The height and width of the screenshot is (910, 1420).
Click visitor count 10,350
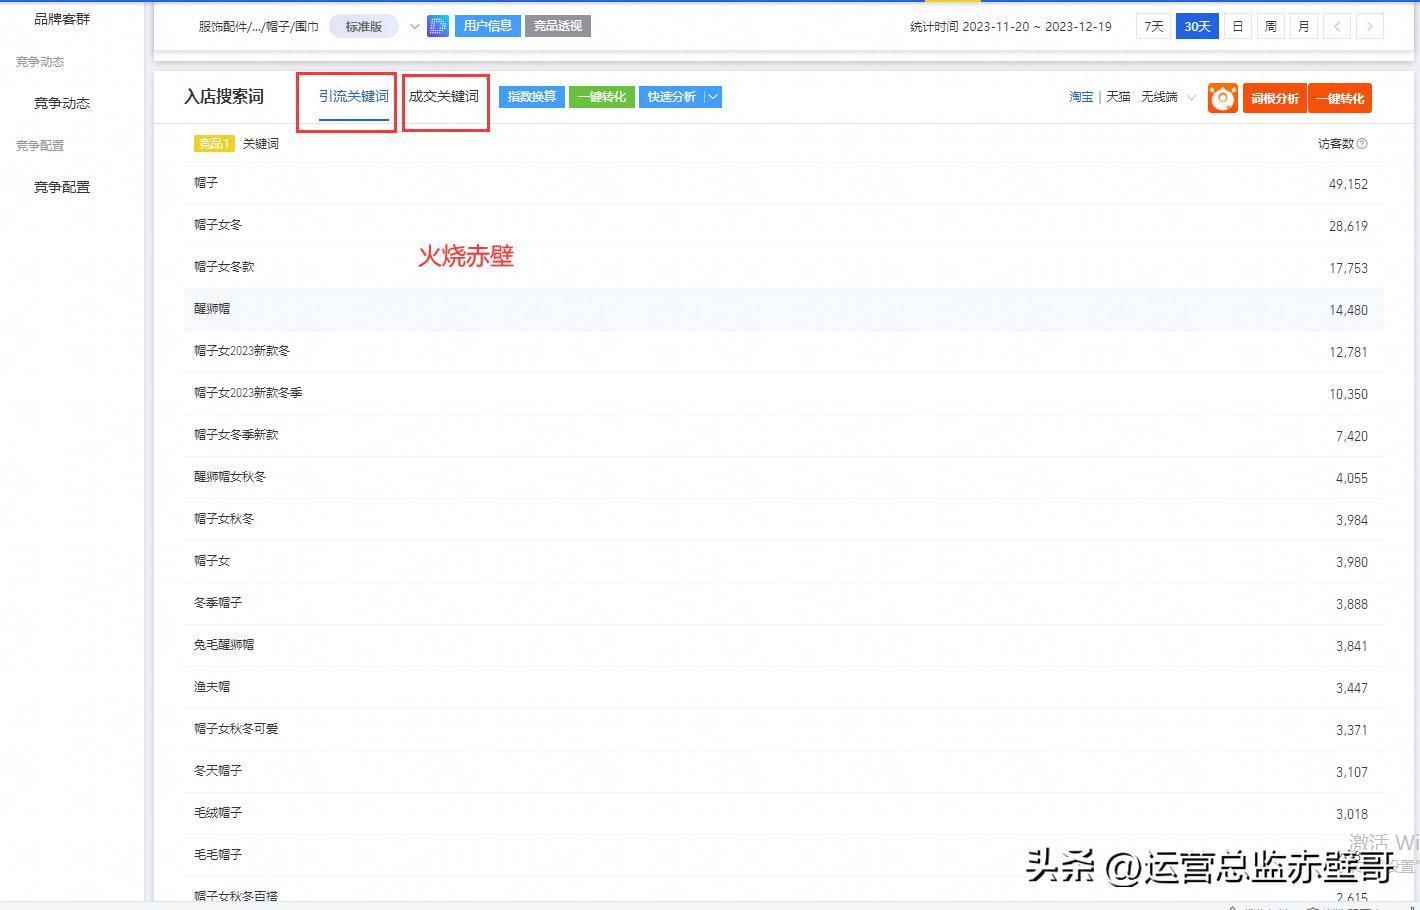click(x=1348, y=394)
